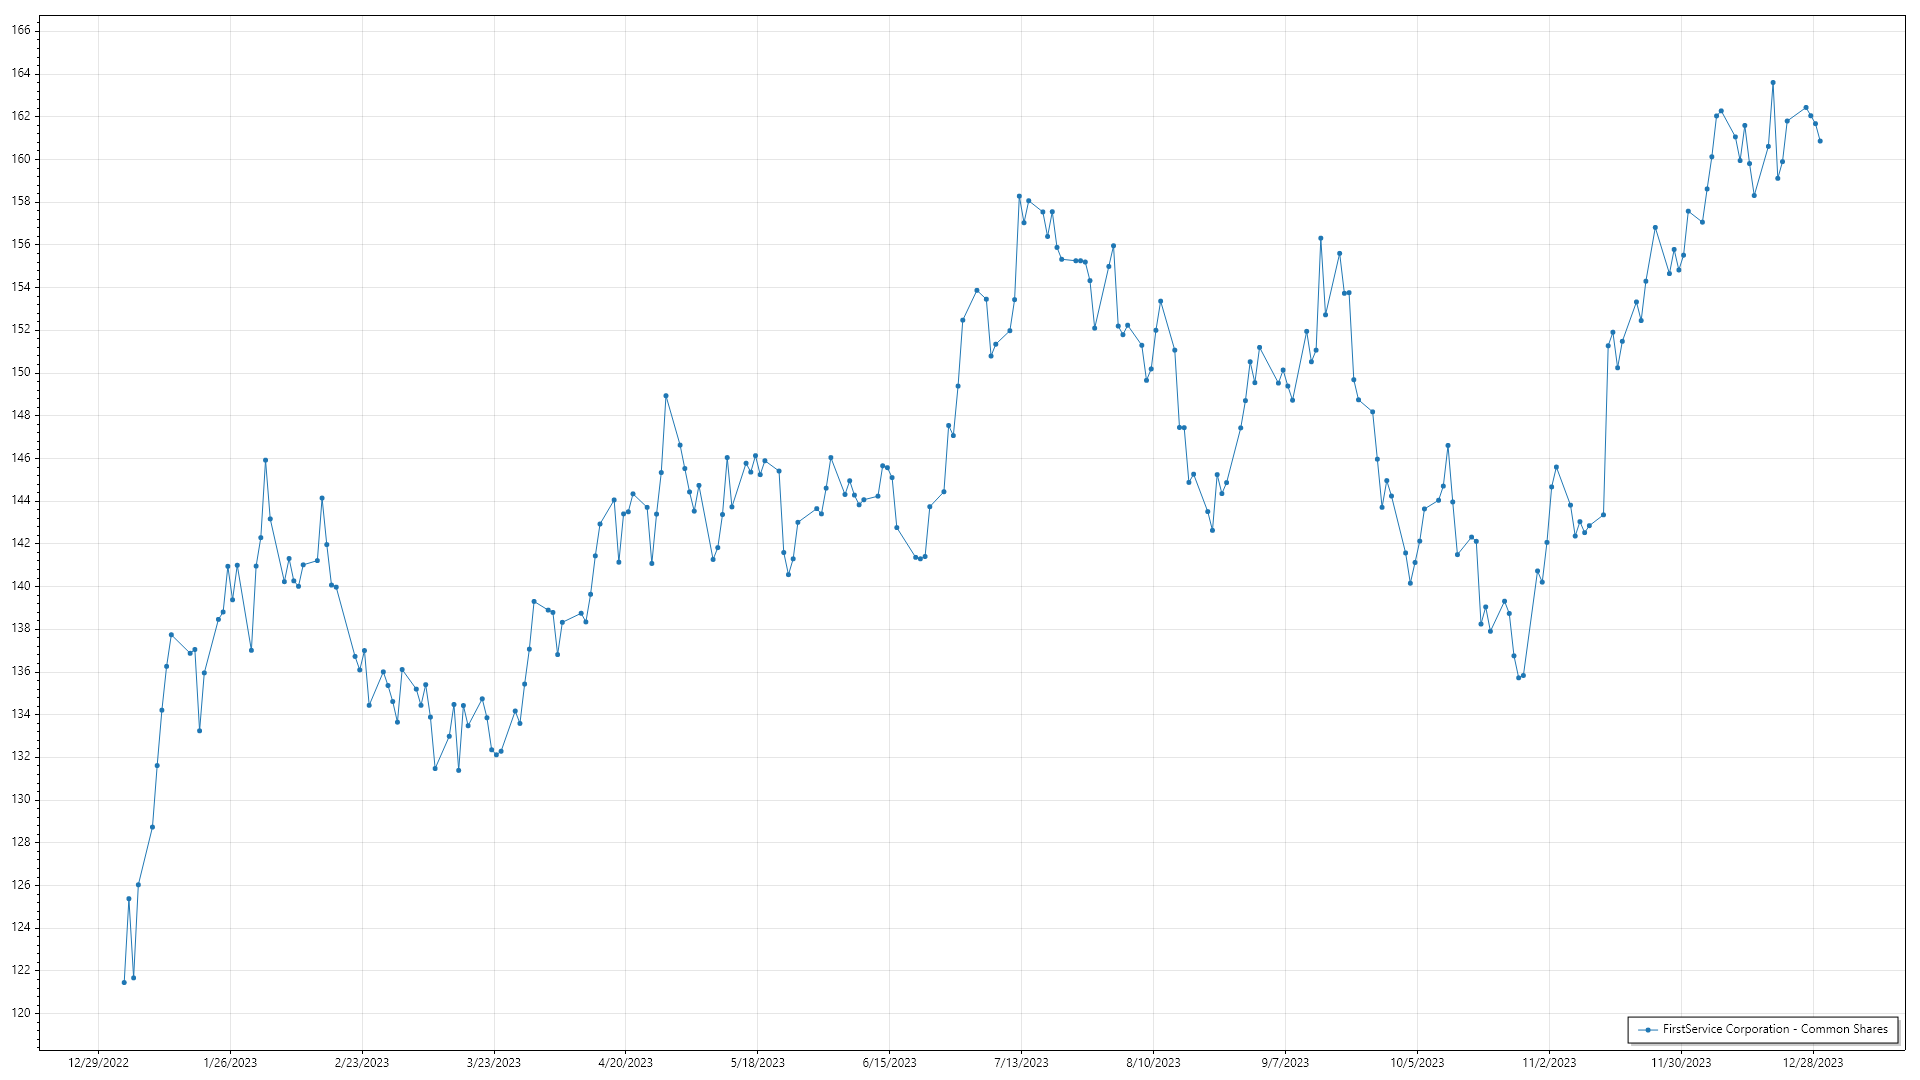Click the late-October low point near 136
This screenshot has height=1080, width=1920.
tap(1518, 677)
